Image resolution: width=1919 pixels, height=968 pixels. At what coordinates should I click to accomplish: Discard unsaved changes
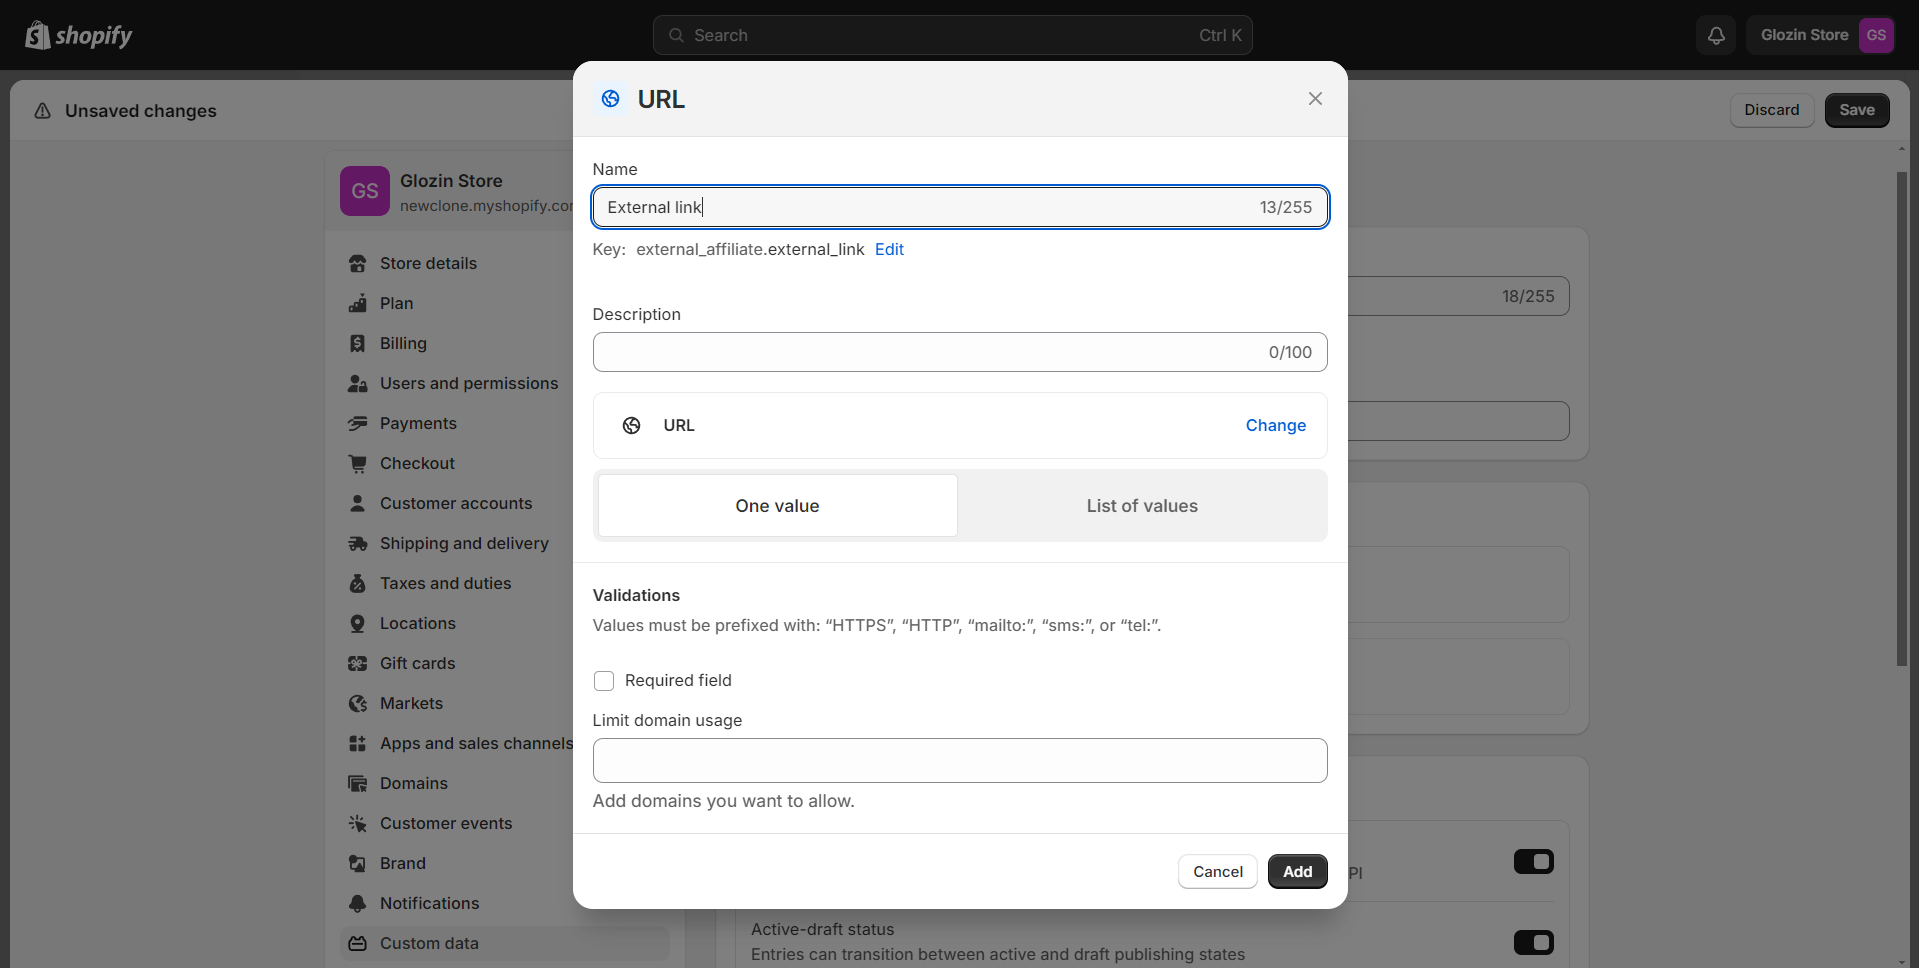(1771, 110)
